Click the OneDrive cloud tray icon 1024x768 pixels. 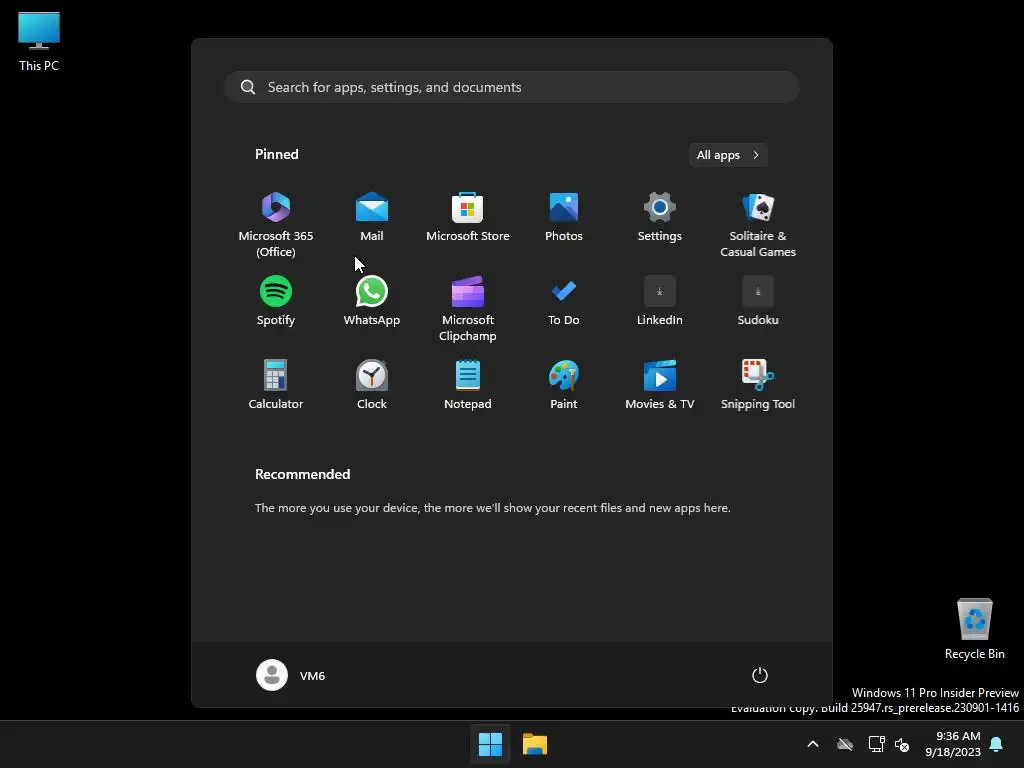click(845, 744)
